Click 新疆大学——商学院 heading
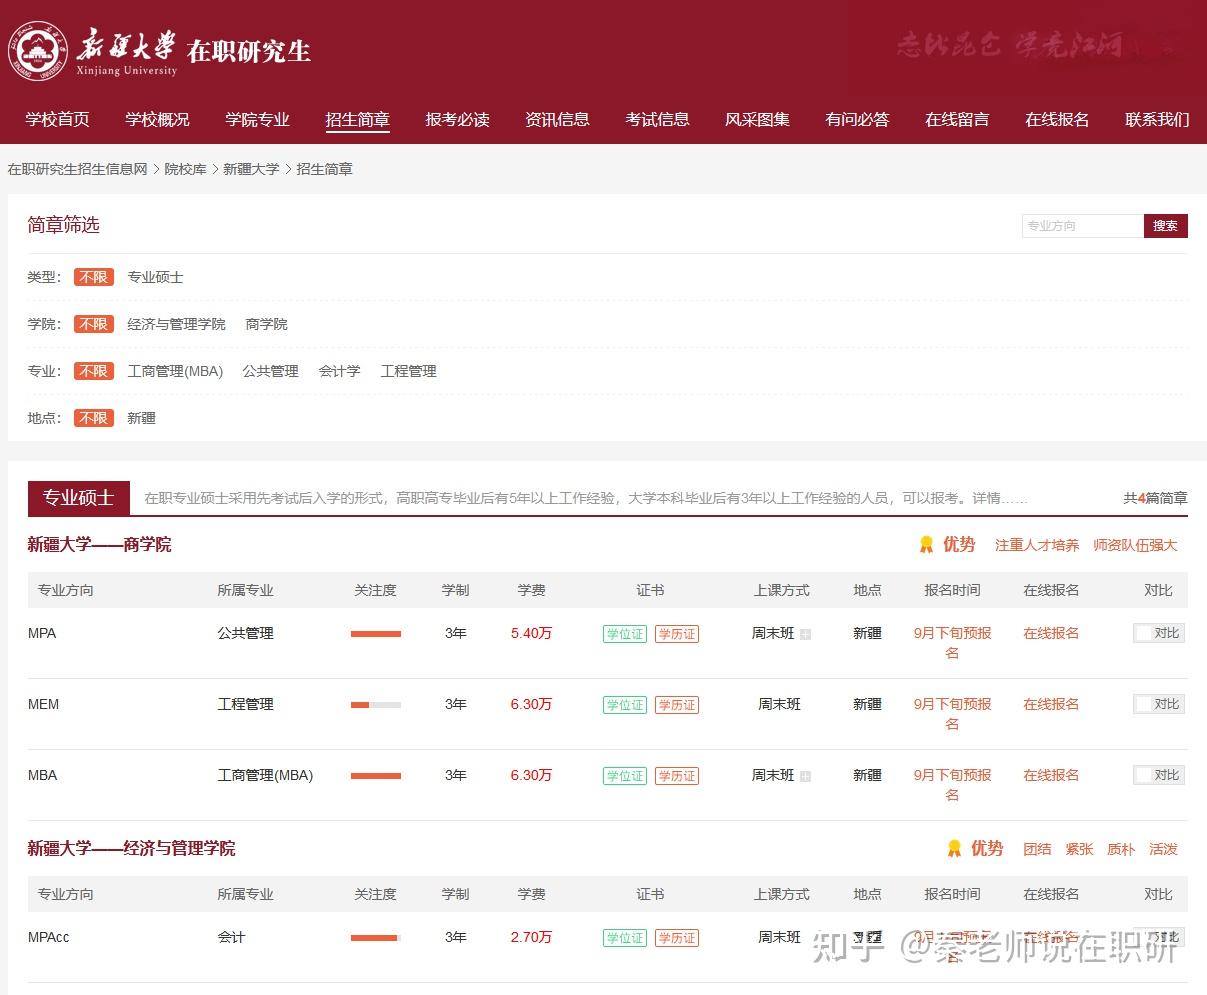 [x=99, y=544]
